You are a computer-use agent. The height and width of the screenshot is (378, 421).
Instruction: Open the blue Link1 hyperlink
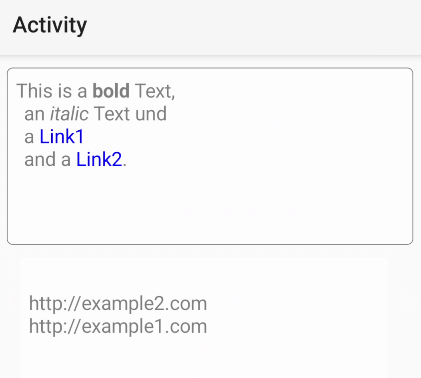(62, 137)
